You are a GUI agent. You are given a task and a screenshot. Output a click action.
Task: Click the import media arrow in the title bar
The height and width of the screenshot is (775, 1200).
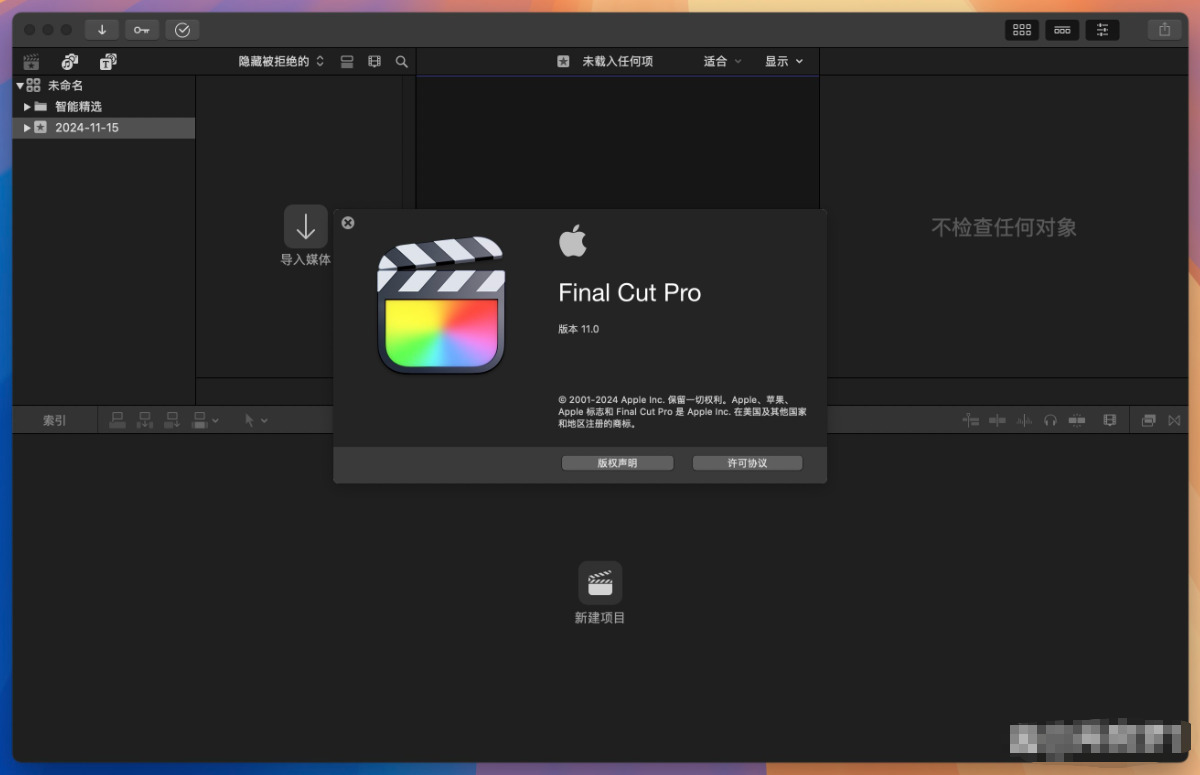[x=102, y=30]
